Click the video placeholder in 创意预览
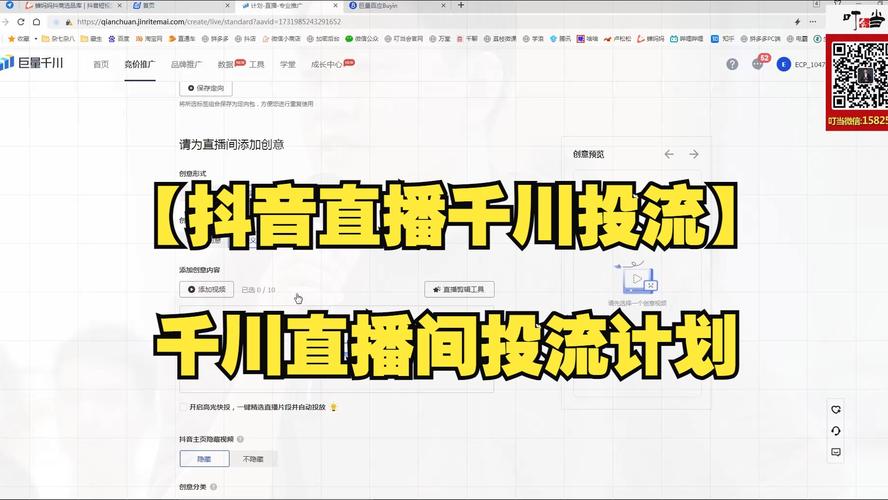 637,279
